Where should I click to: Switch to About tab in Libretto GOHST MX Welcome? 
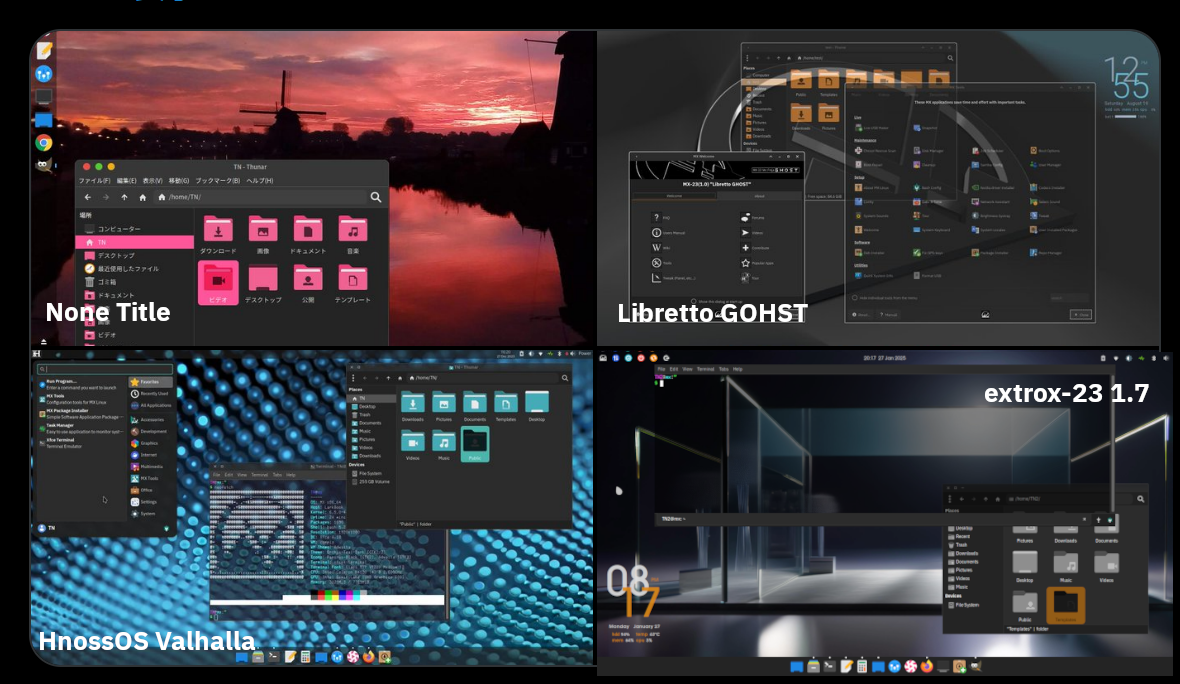[x=759, y=196]
